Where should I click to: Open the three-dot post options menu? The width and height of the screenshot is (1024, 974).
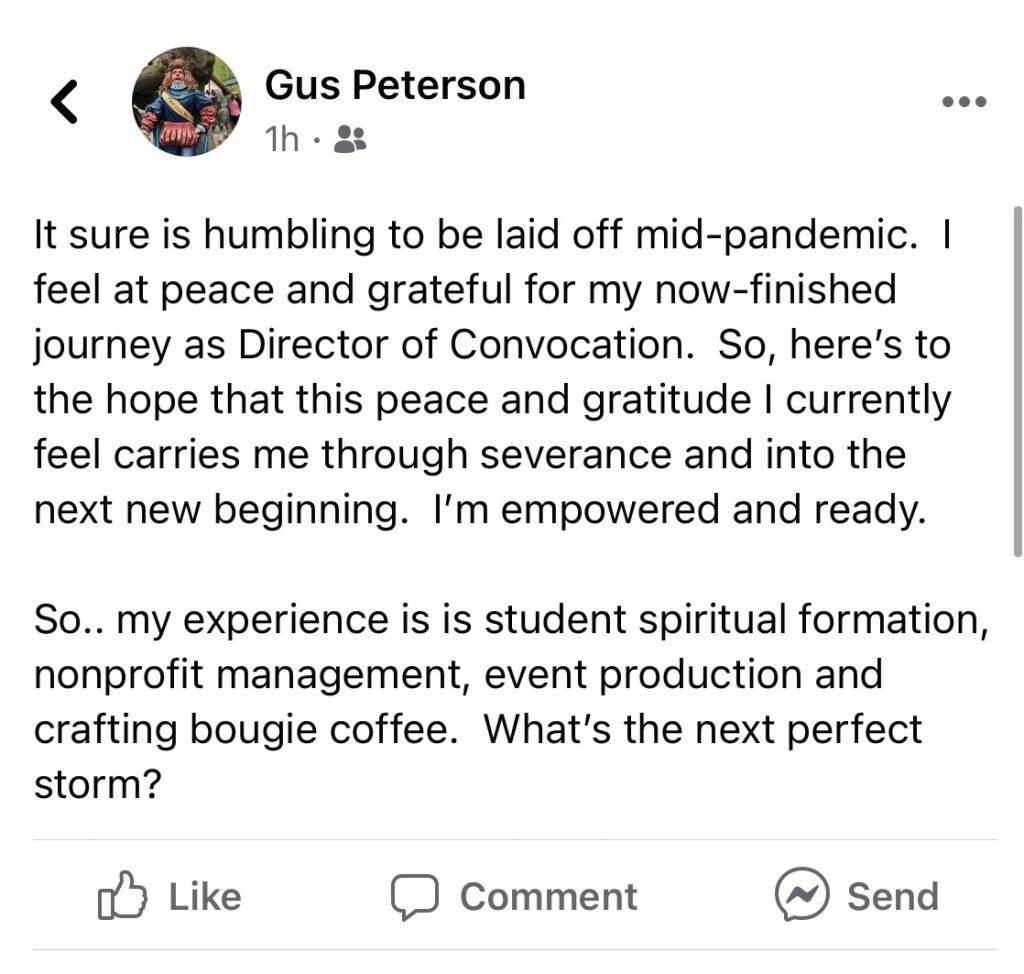pyautogui.click(x=964, y=102)
